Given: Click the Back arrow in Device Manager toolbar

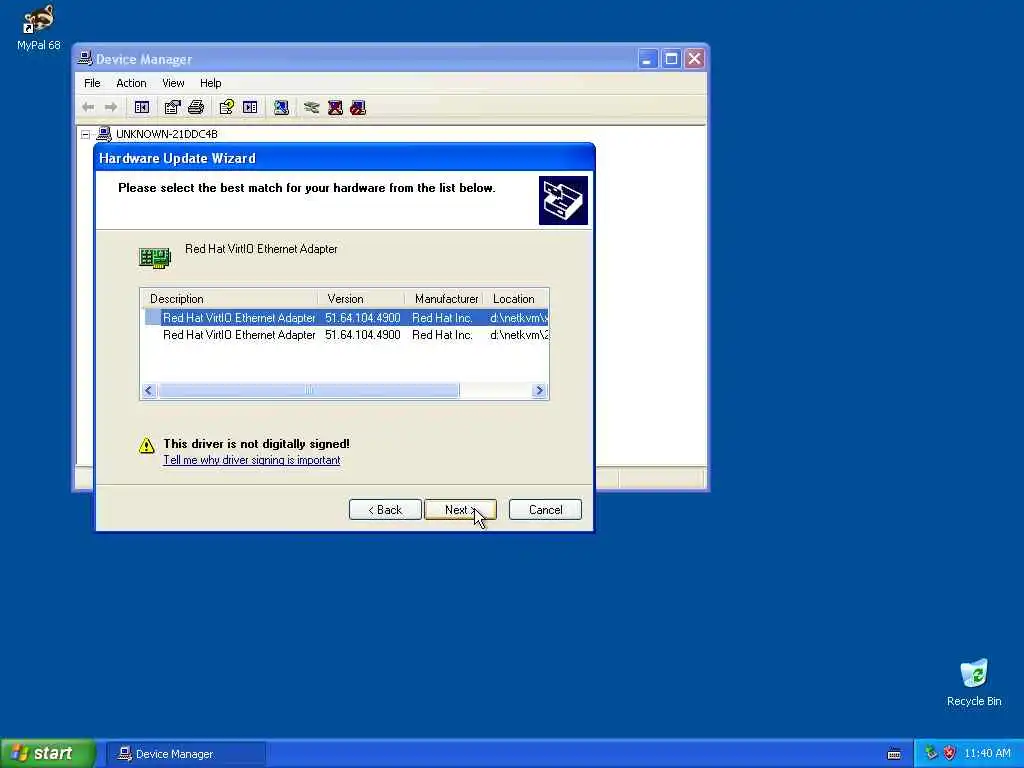Looking at the screenshot, I should (88, 108).
